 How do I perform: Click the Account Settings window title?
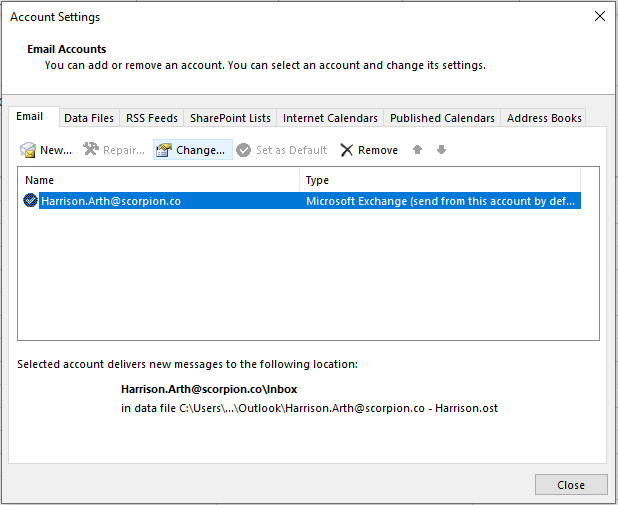[55, 17]
